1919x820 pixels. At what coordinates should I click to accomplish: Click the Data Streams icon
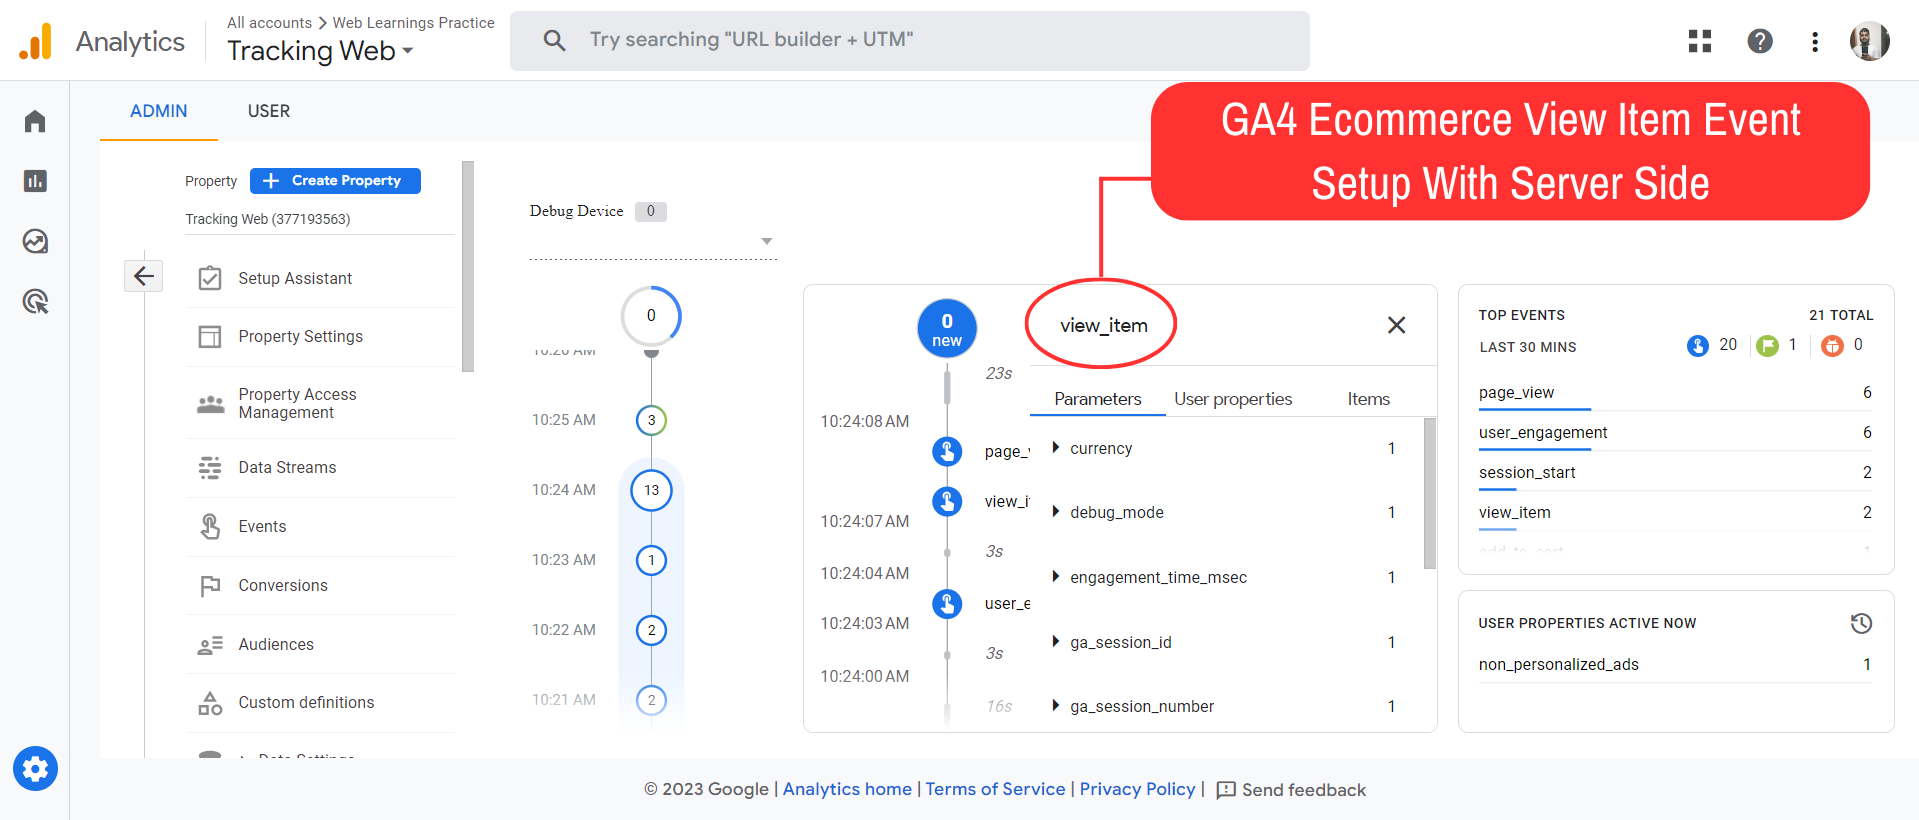(210, 467)
